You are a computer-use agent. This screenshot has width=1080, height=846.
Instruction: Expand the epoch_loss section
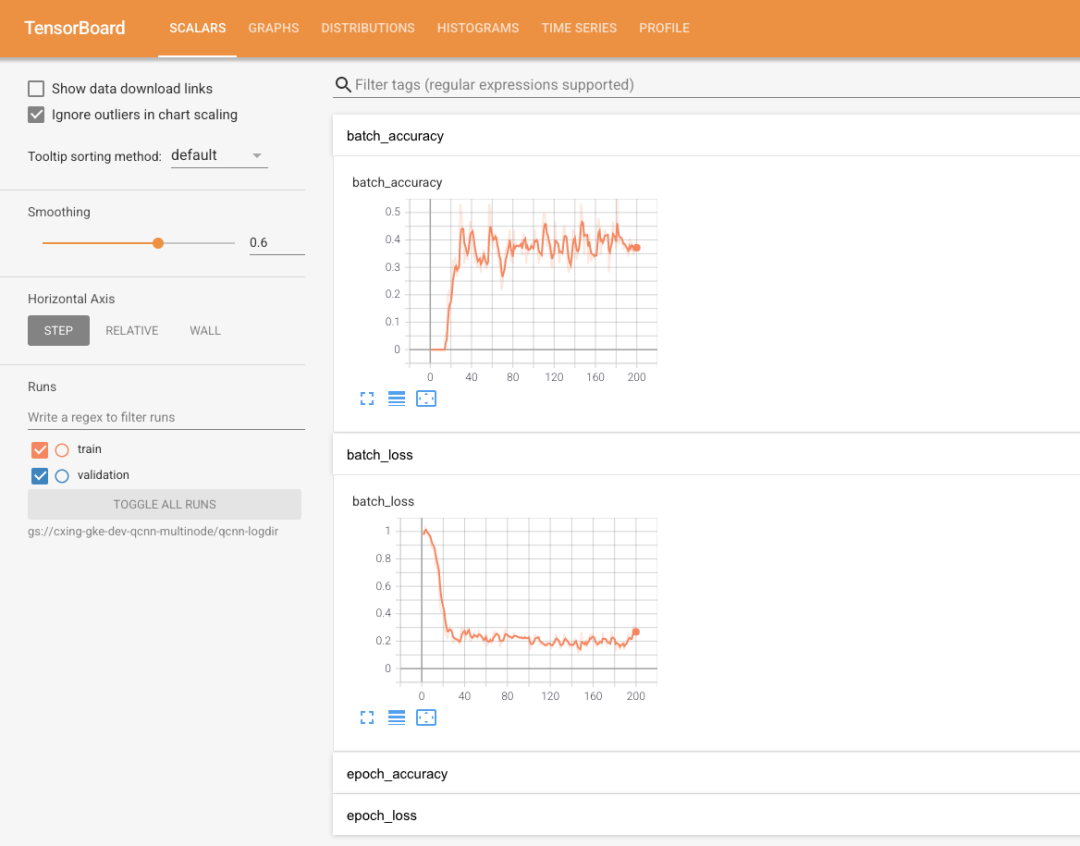click(382, 816)
